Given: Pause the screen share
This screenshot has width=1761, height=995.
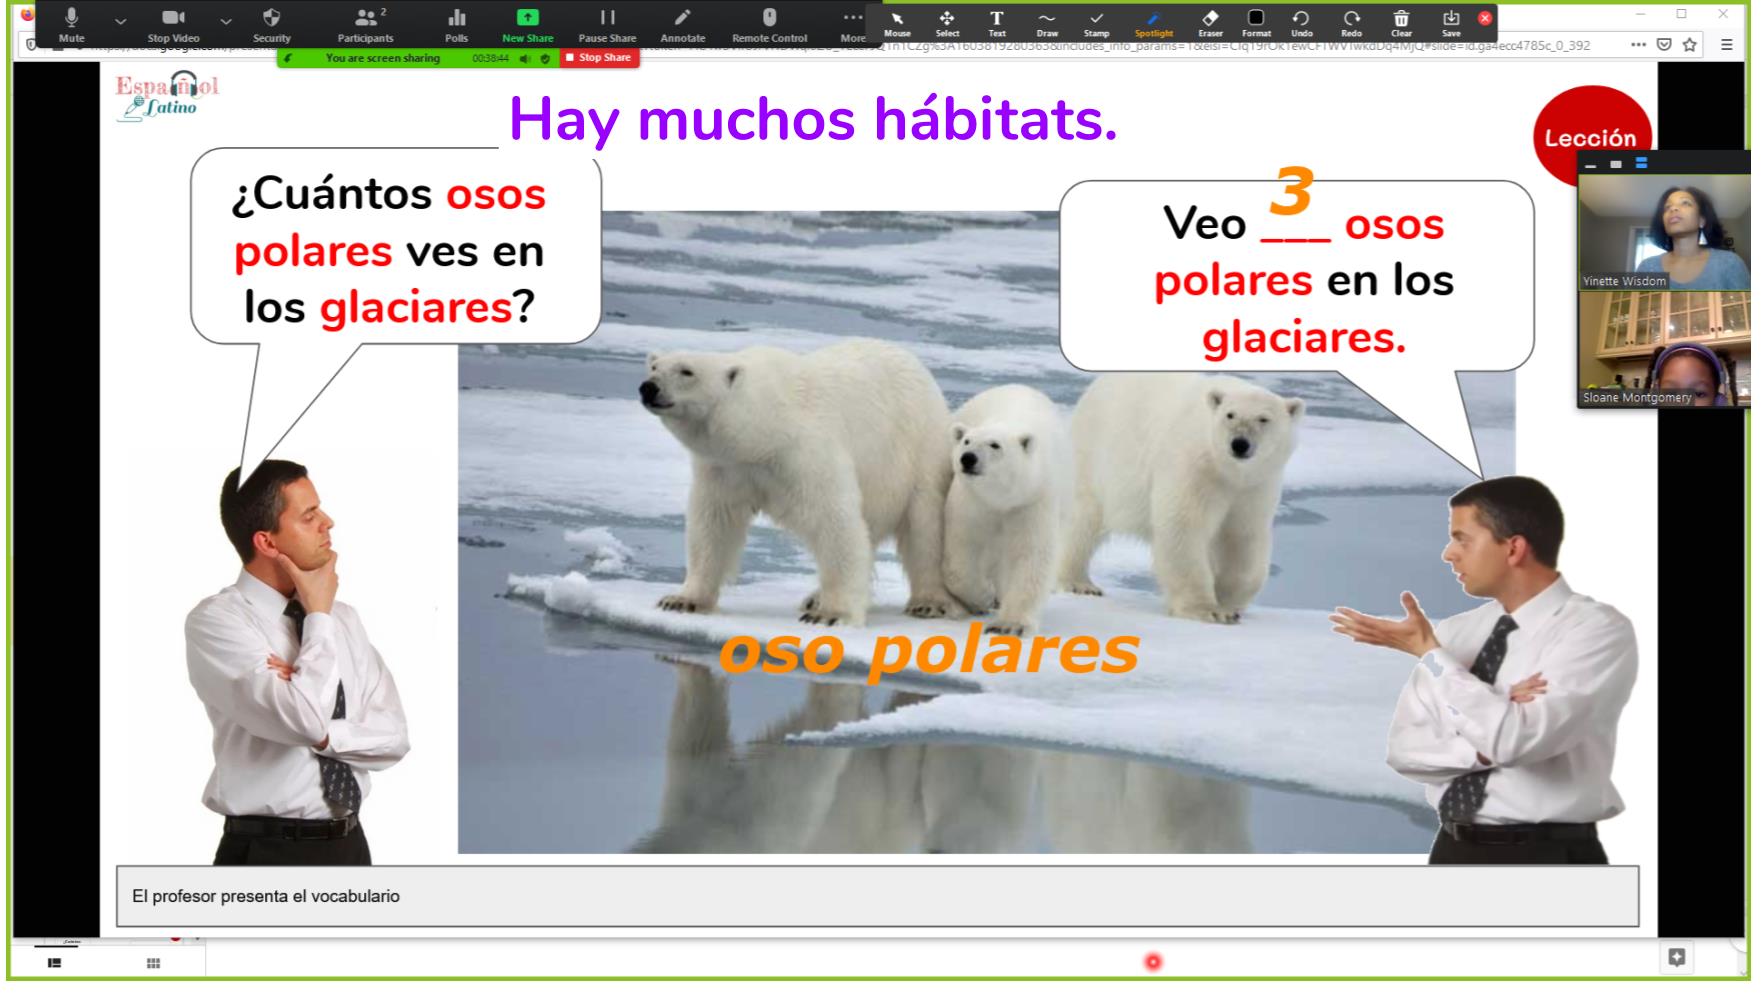Looking at the screenshot, I should coord(607,24).
